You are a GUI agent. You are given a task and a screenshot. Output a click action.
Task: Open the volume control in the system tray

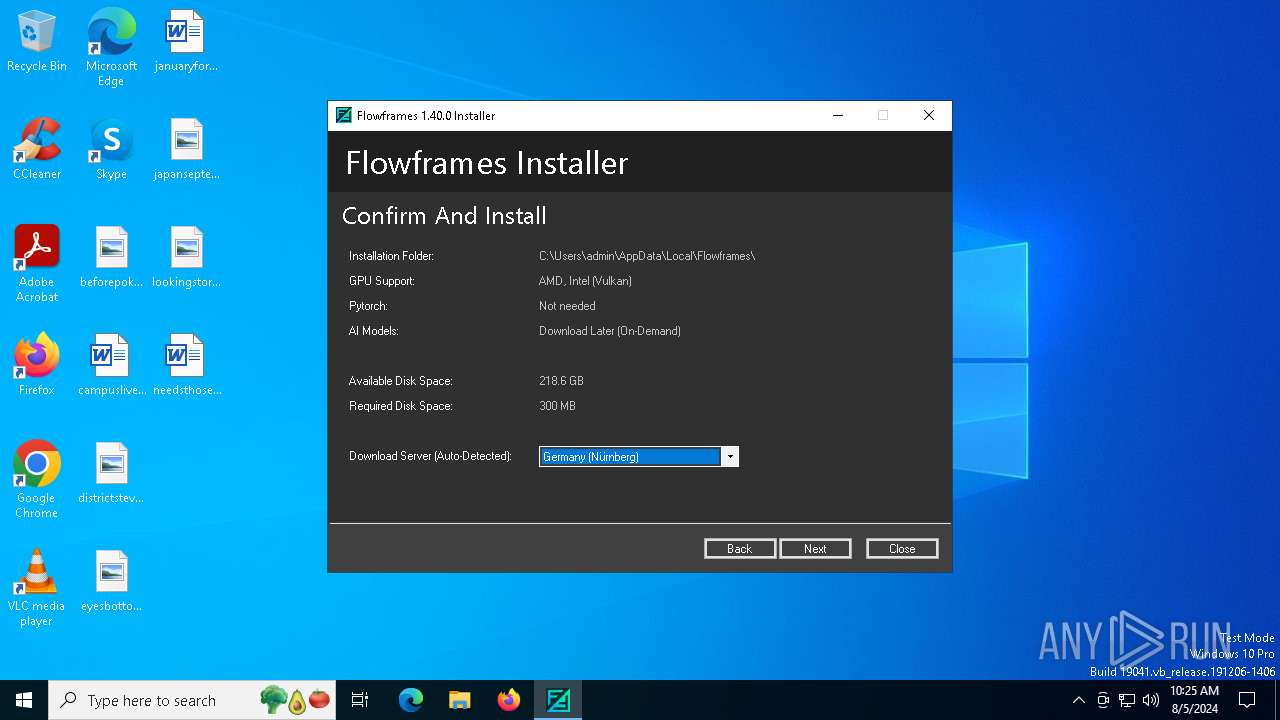click(x=1151, y=700)
